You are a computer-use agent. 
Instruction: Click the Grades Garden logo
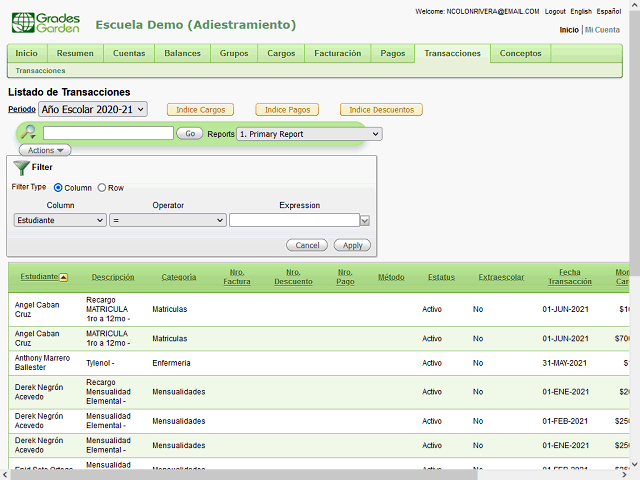(45, 23)
